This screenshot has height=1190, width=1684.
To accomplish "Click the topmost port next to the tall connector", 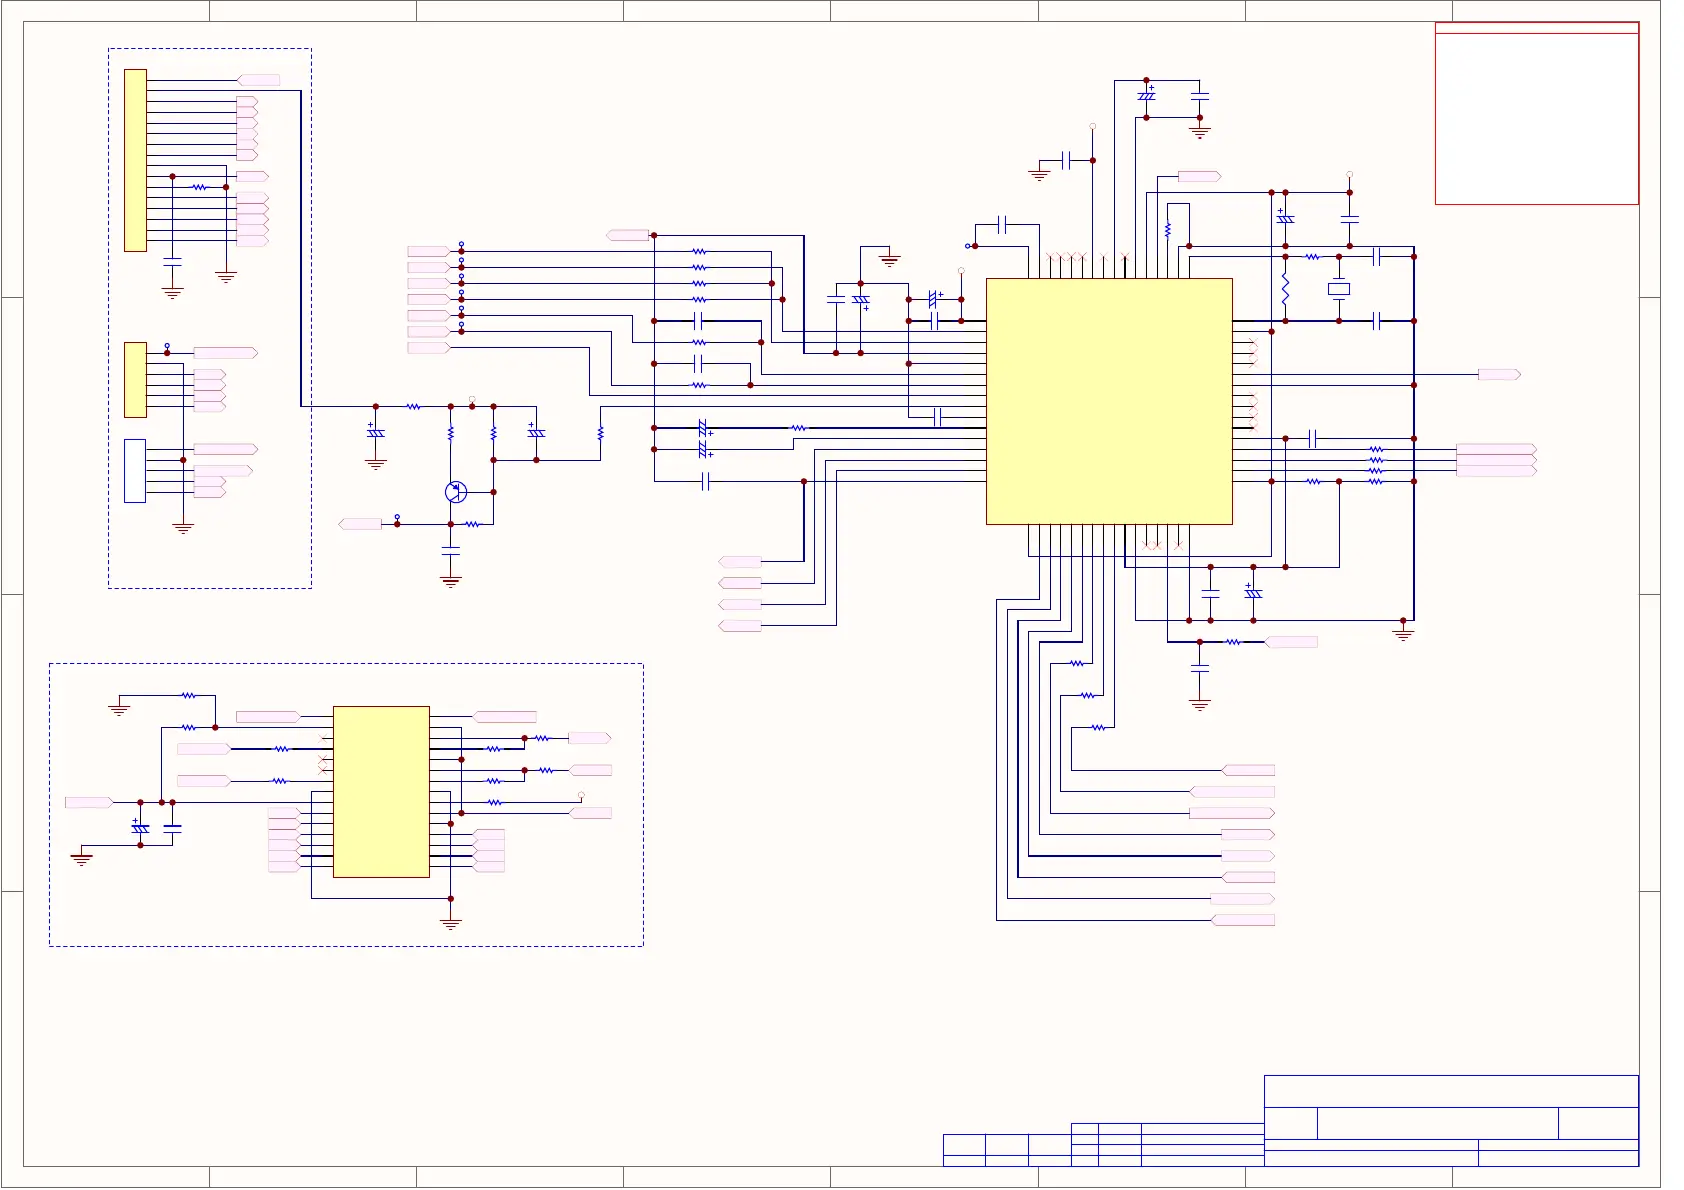I will [258, 80].
